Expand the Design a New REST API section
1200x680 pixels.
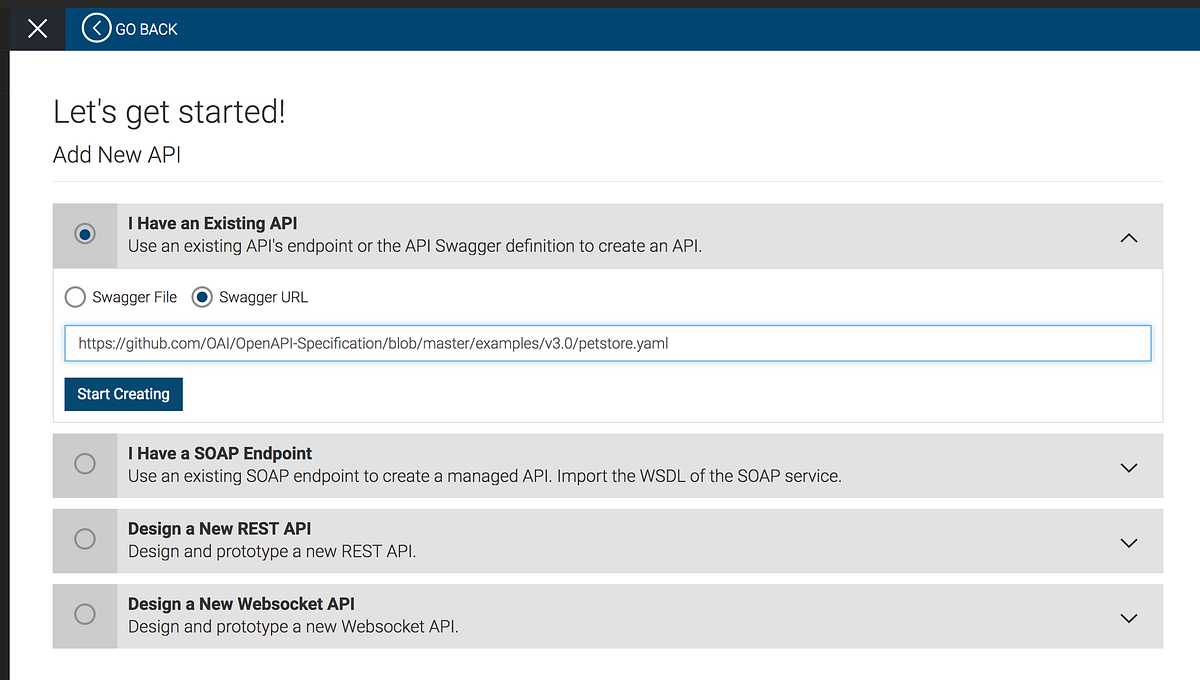tap(1128, 542)
